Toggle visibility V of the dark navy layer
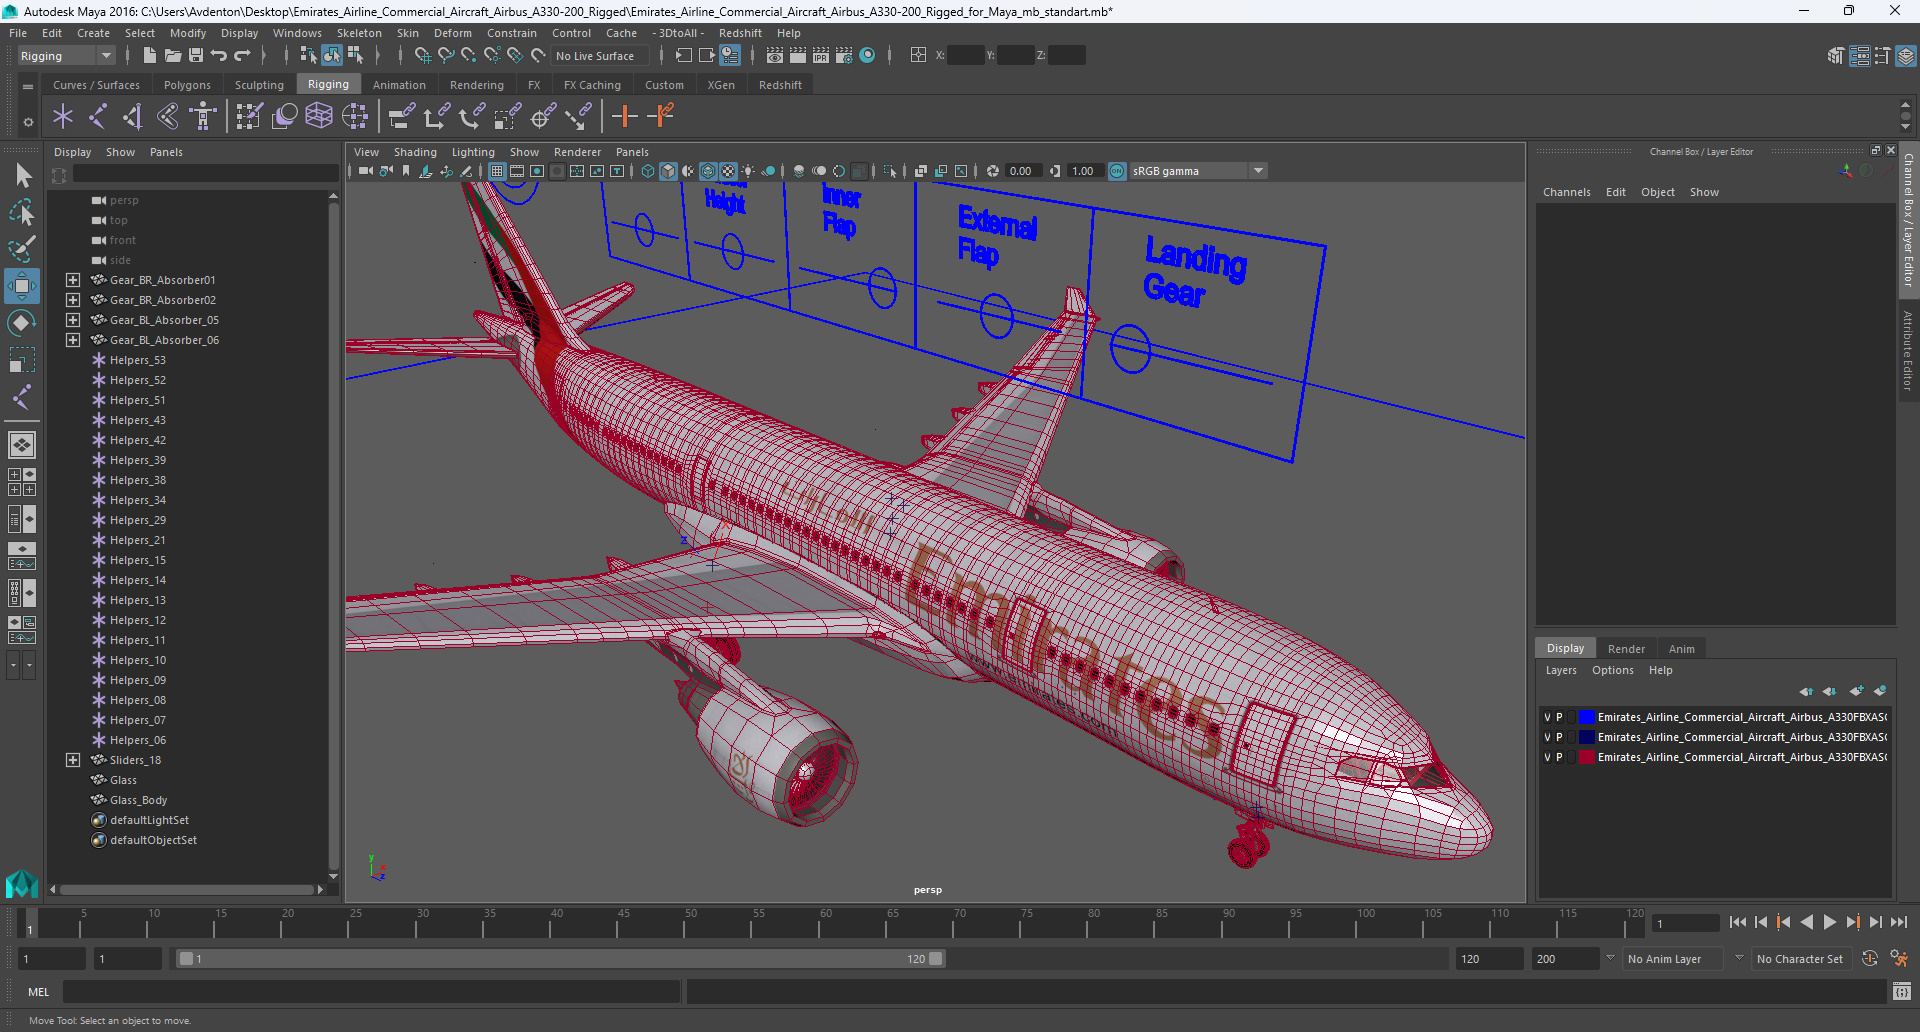This screenshot has height=1032, width=1920. 1547,737
